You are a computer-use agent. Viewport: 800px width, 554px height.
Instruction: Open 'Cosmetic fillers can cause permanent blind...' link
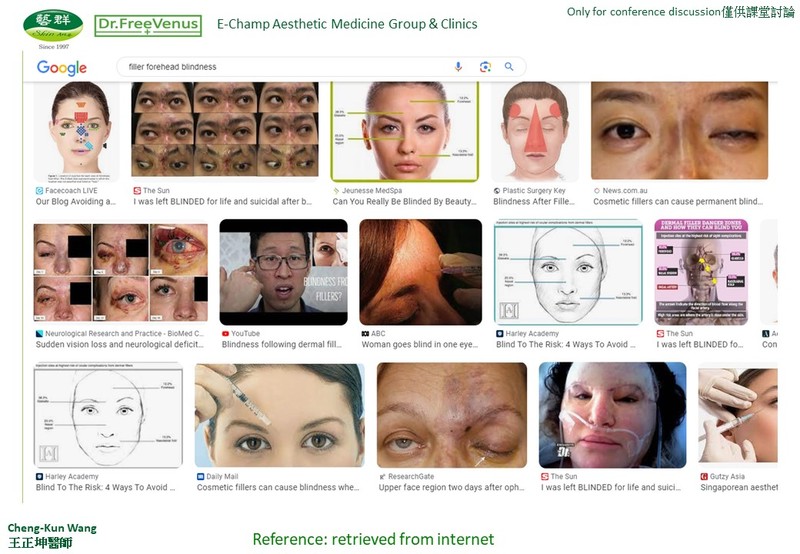pos(678,202)
